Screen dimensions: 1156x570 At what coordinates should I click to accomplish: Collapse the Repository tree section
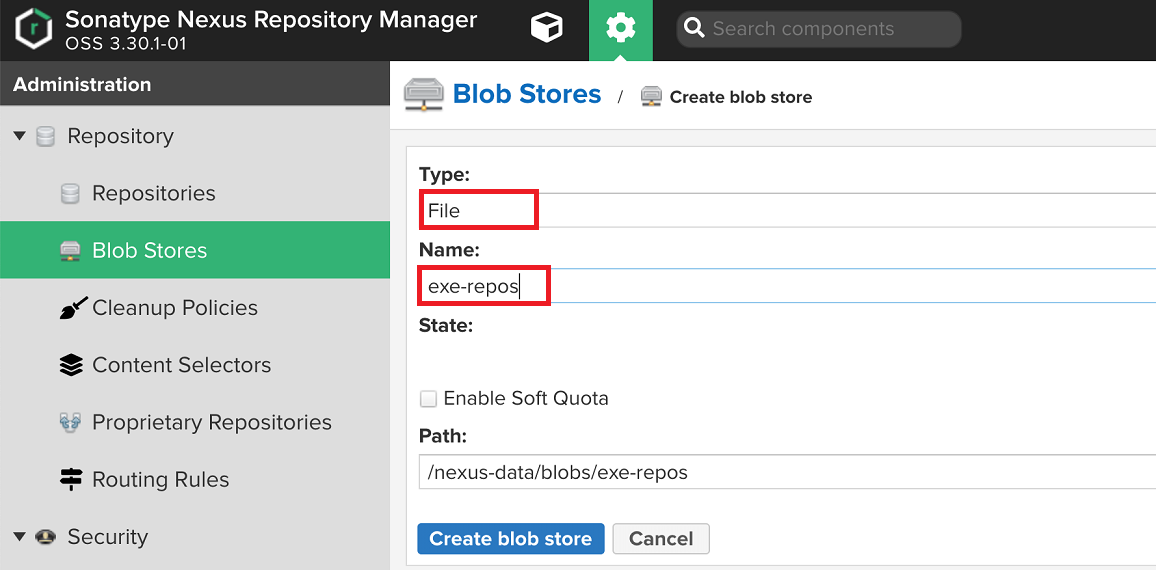click(x=20, y=136)
